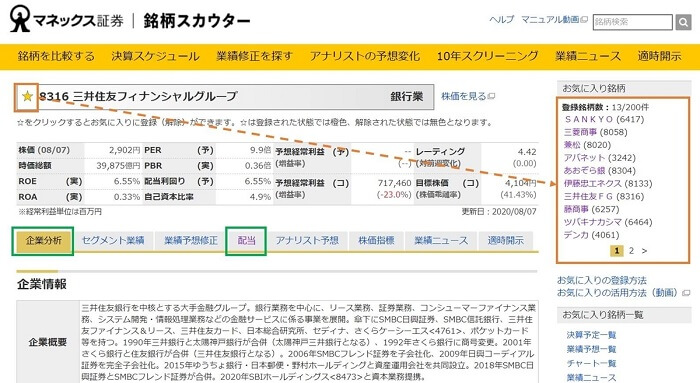Open the 業績予想一覧 link

pos(592,349)
